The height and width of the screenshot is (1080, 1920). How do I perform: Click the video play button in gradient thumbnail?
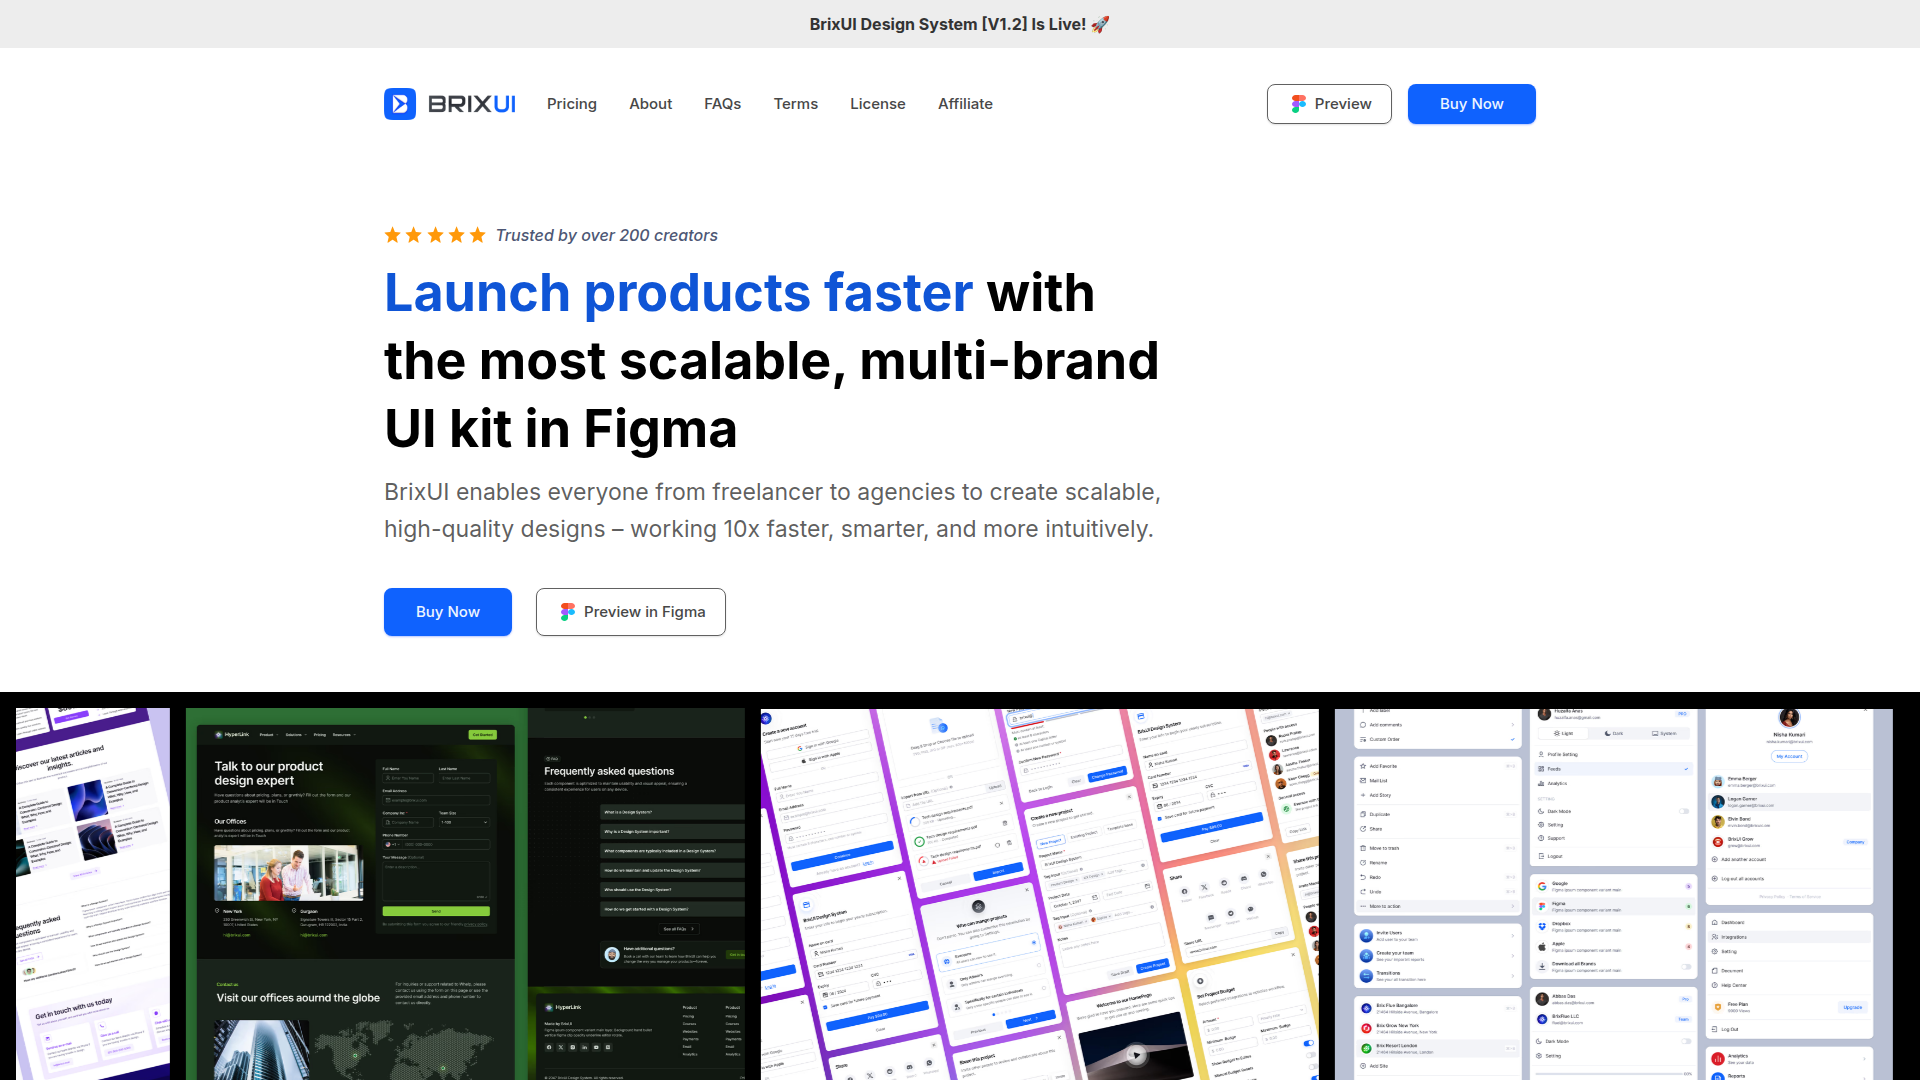1136,1054
